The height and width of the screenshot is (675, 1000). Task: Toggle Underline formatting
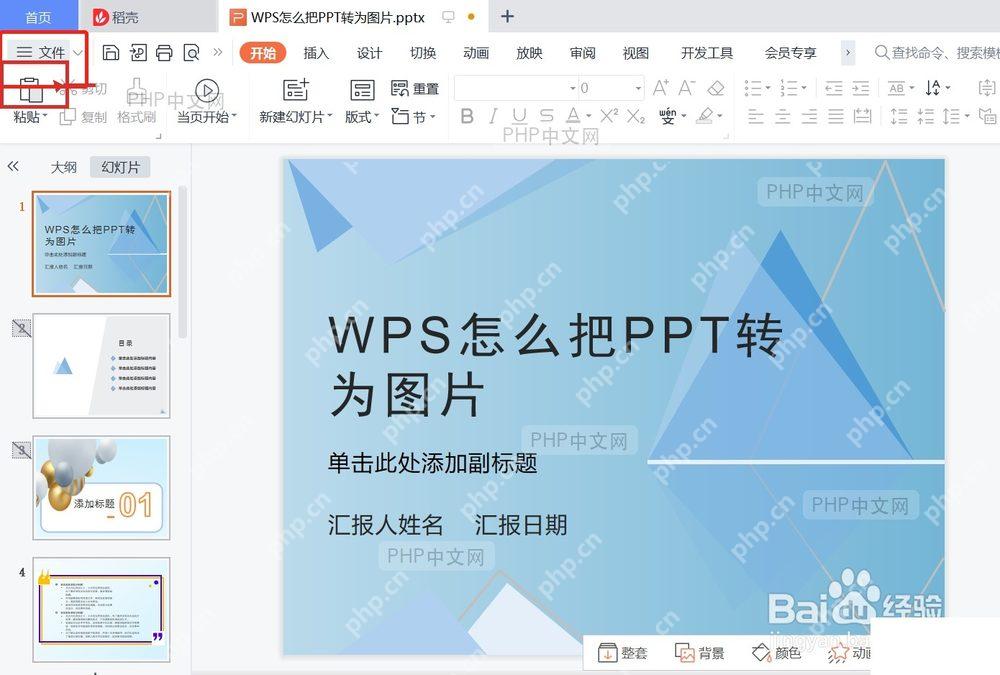click(519, 116)
